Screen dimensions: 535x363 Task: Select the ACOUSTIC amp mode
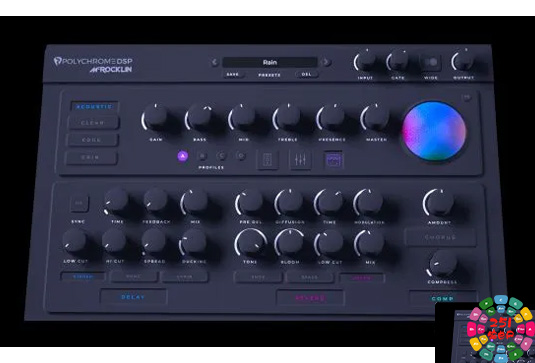tap(94, 106)
